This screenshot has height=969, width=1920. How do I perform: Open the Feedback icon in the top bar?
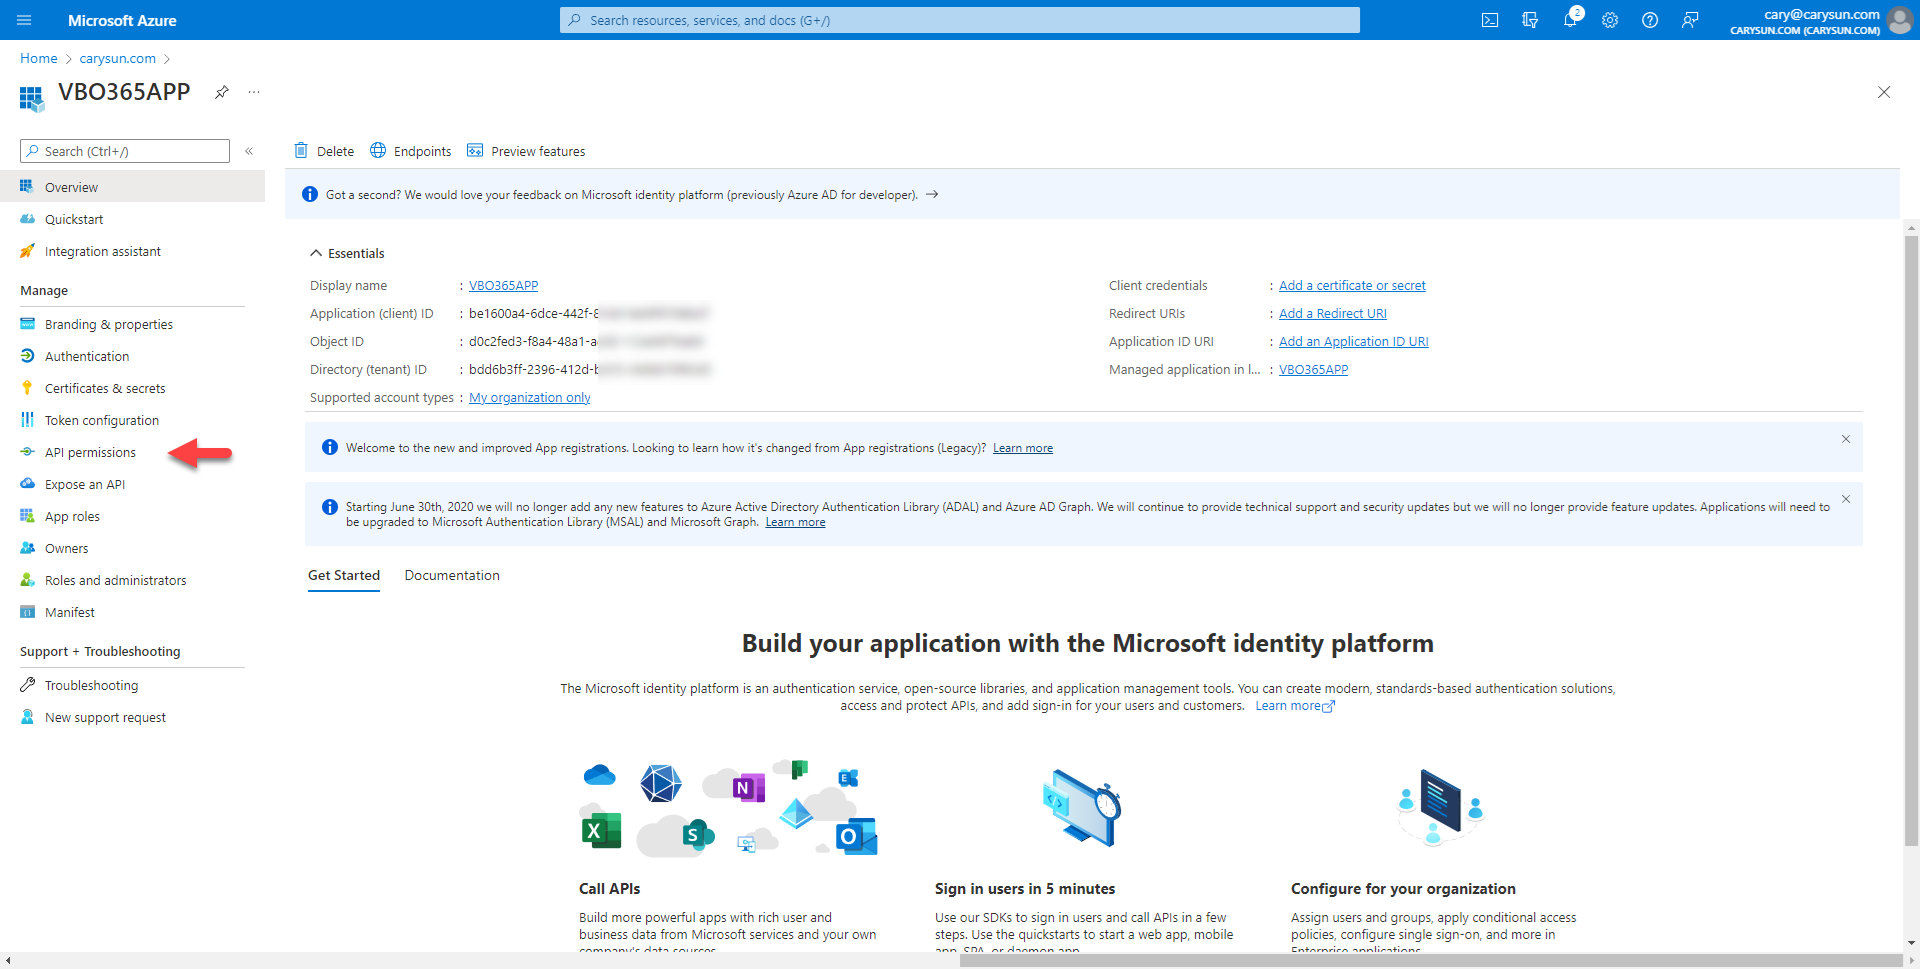[x=1690, y=20]
